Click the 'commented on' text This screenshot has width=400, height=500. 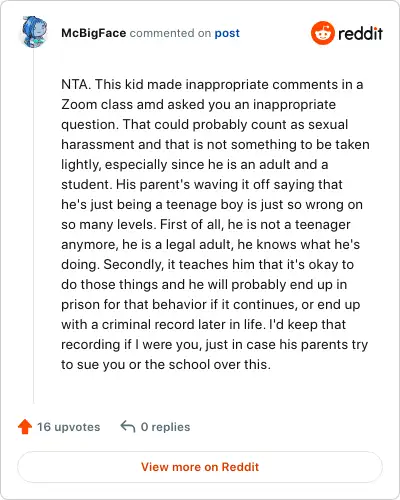coord(170,33)
